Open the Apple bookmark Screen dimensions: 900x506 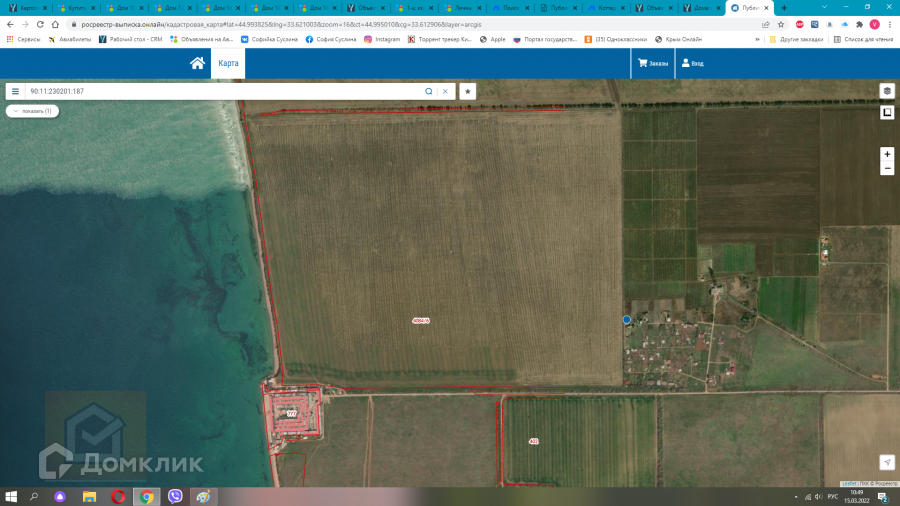coord(492,40)
